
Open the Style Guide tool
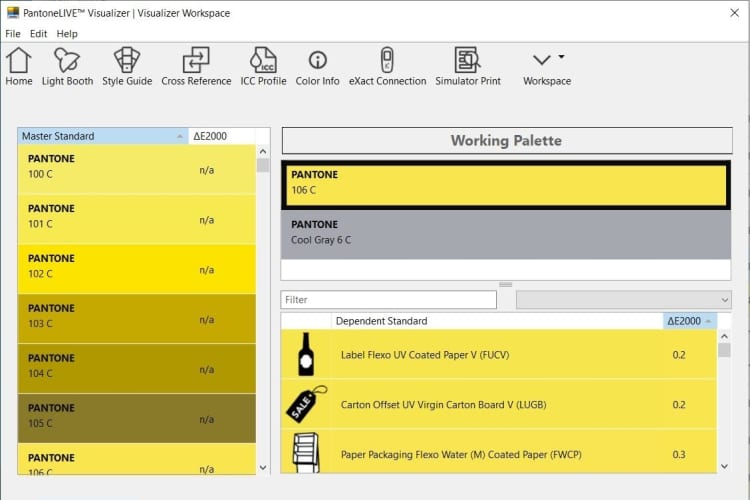[x=127, y=67]
